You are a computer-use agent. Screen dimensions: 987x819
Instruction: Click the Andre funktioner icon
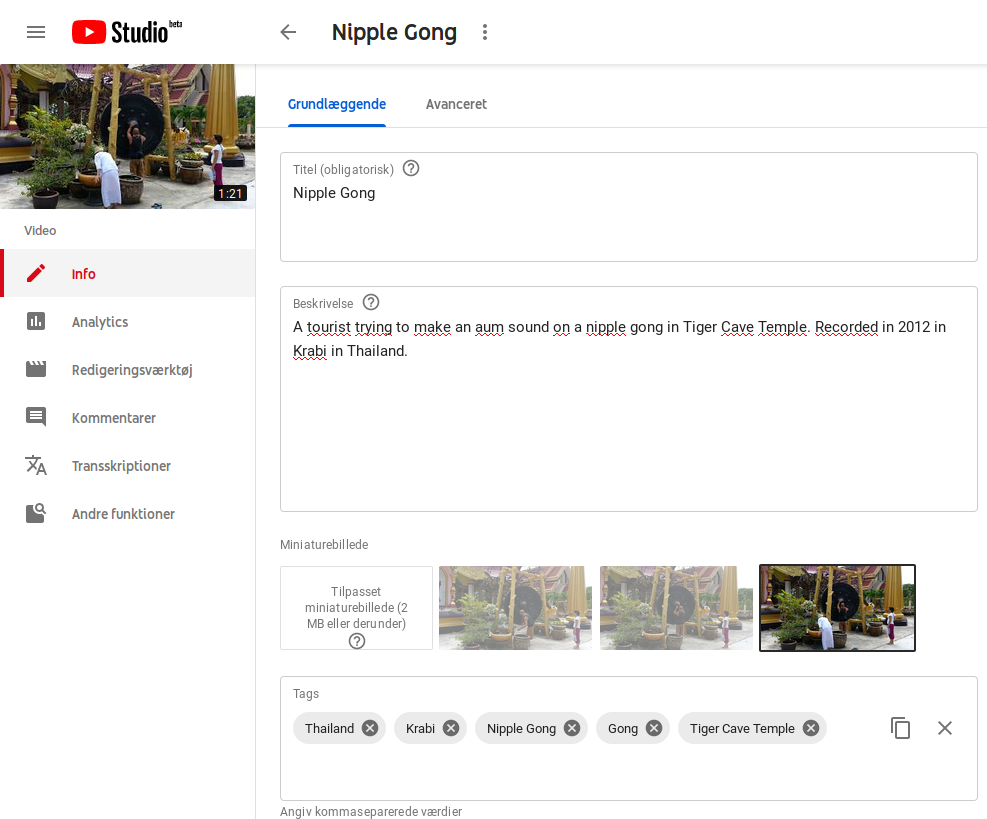coord(36,513)
